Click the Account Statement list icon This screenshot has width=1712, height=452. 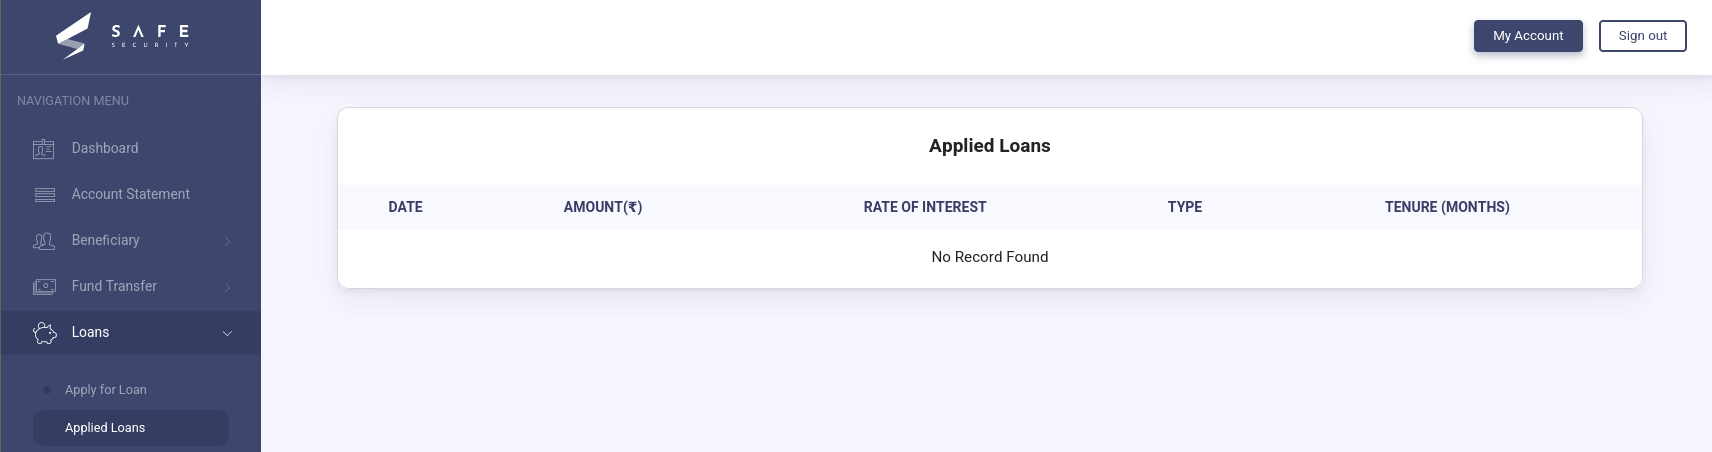[45, 195]
